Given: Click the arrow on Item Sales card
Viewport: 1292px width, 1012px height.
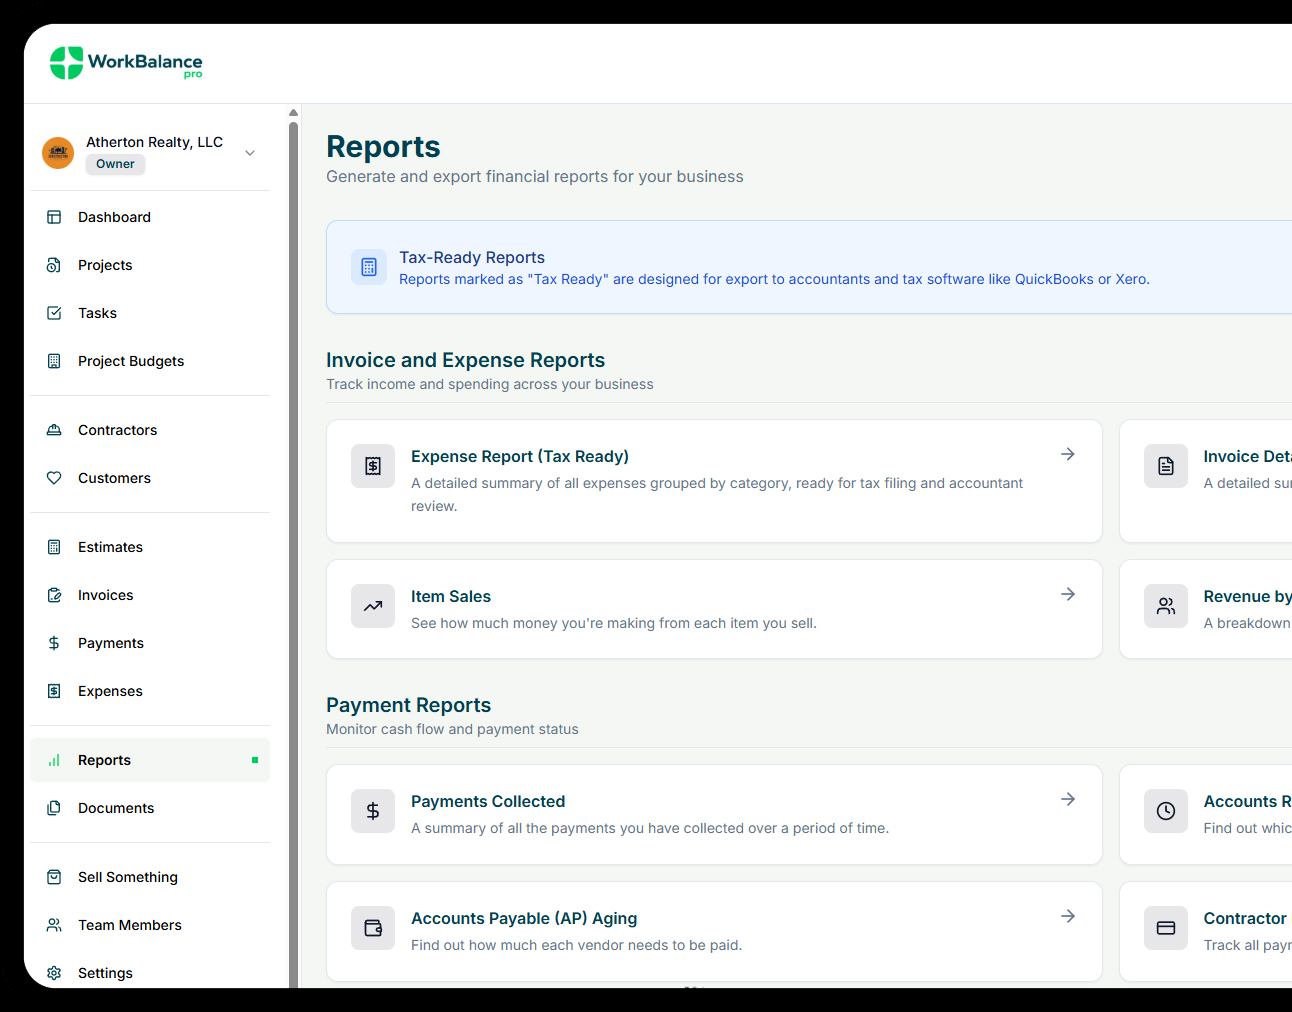Looking at the screenshot, I should tap(1068, 594).
